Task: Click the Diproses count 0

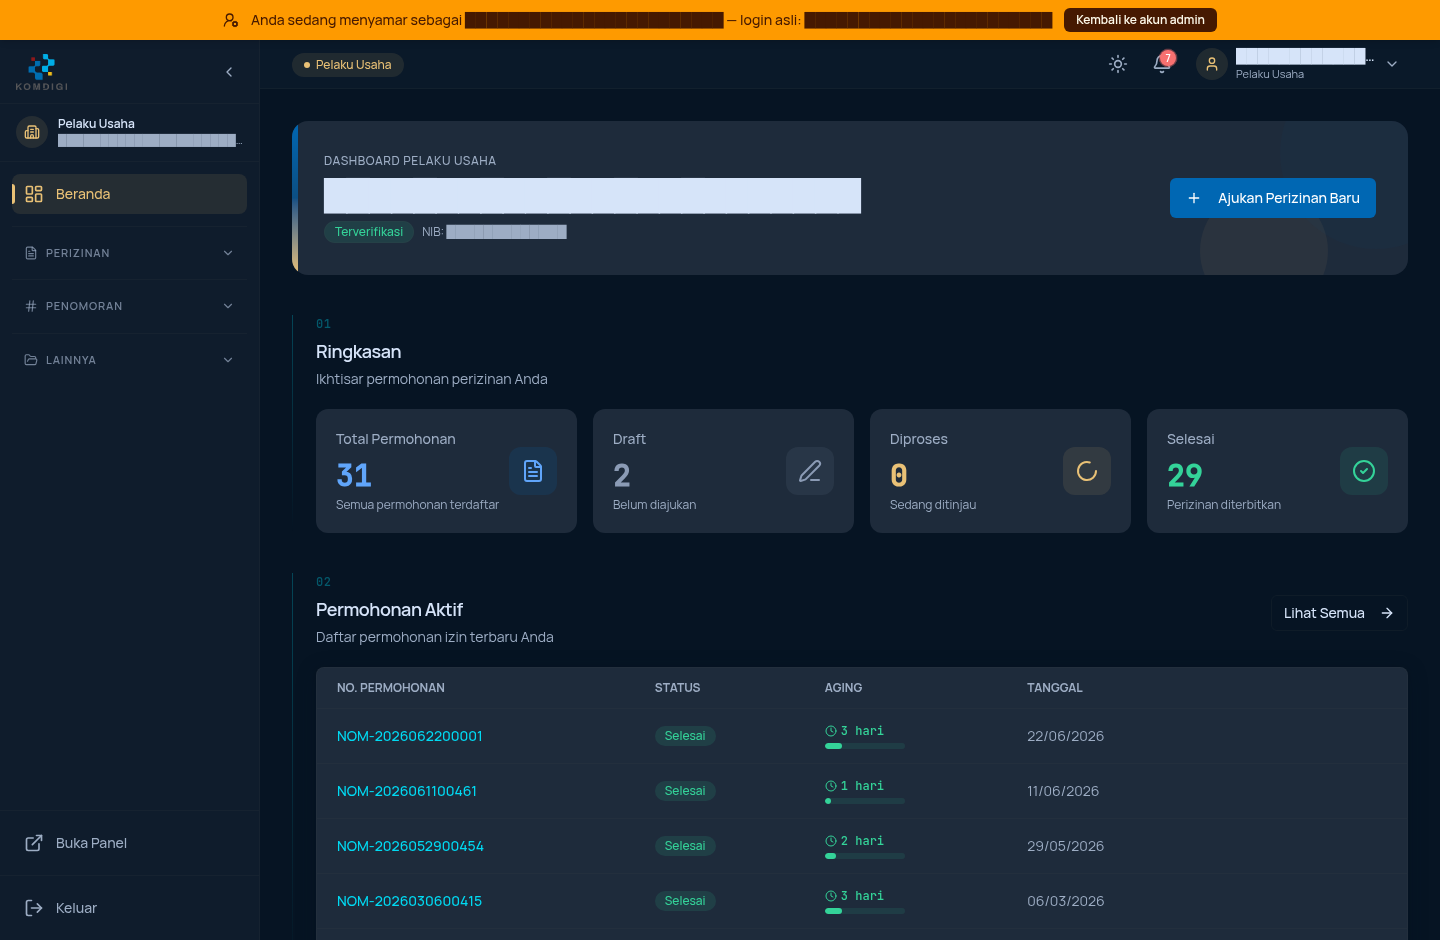Action: pyautogui.click(x=899, y=475)
